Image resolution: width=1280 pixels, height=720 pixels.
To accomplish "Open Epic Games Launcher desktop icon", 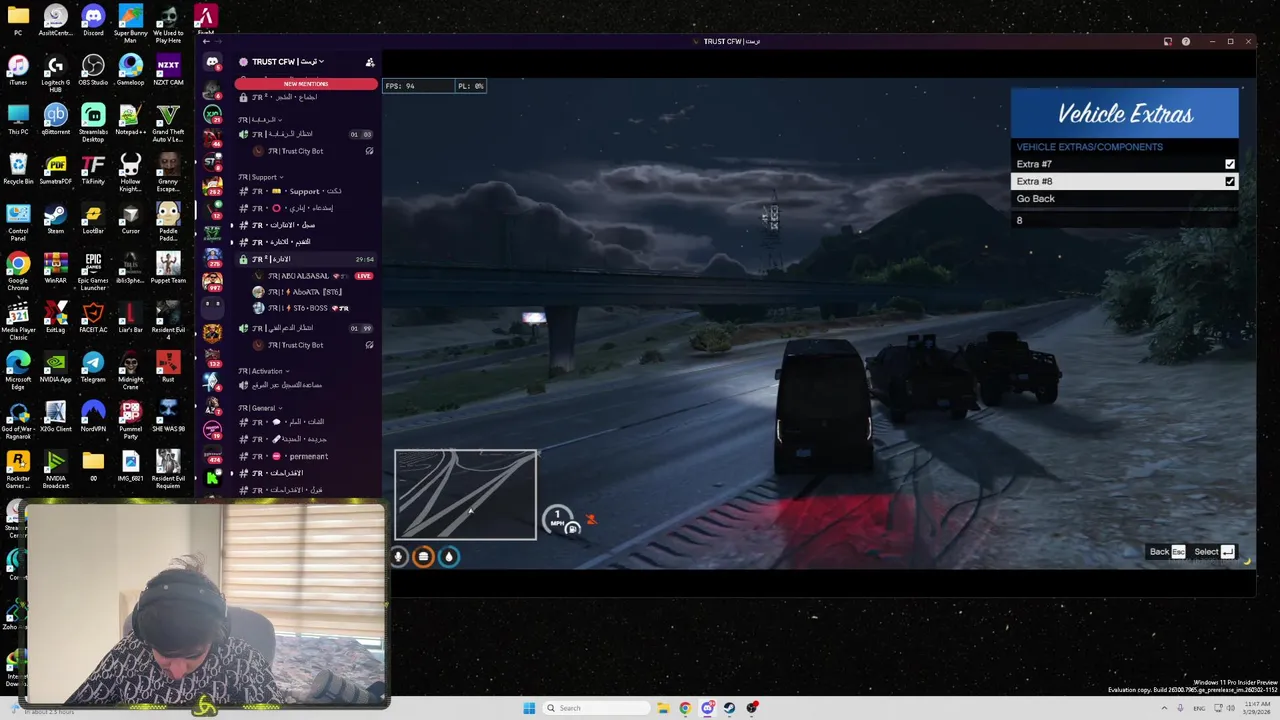I will (93, 272).
